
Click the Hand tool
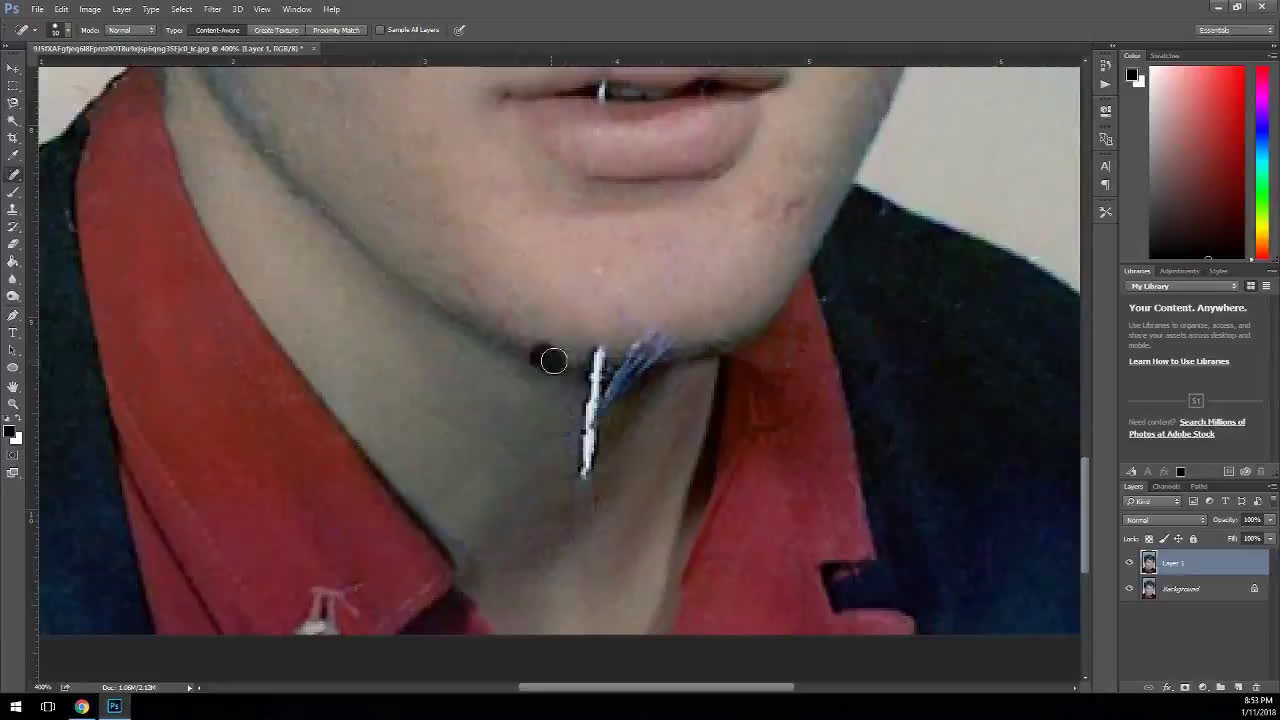[x=13, y=386]
